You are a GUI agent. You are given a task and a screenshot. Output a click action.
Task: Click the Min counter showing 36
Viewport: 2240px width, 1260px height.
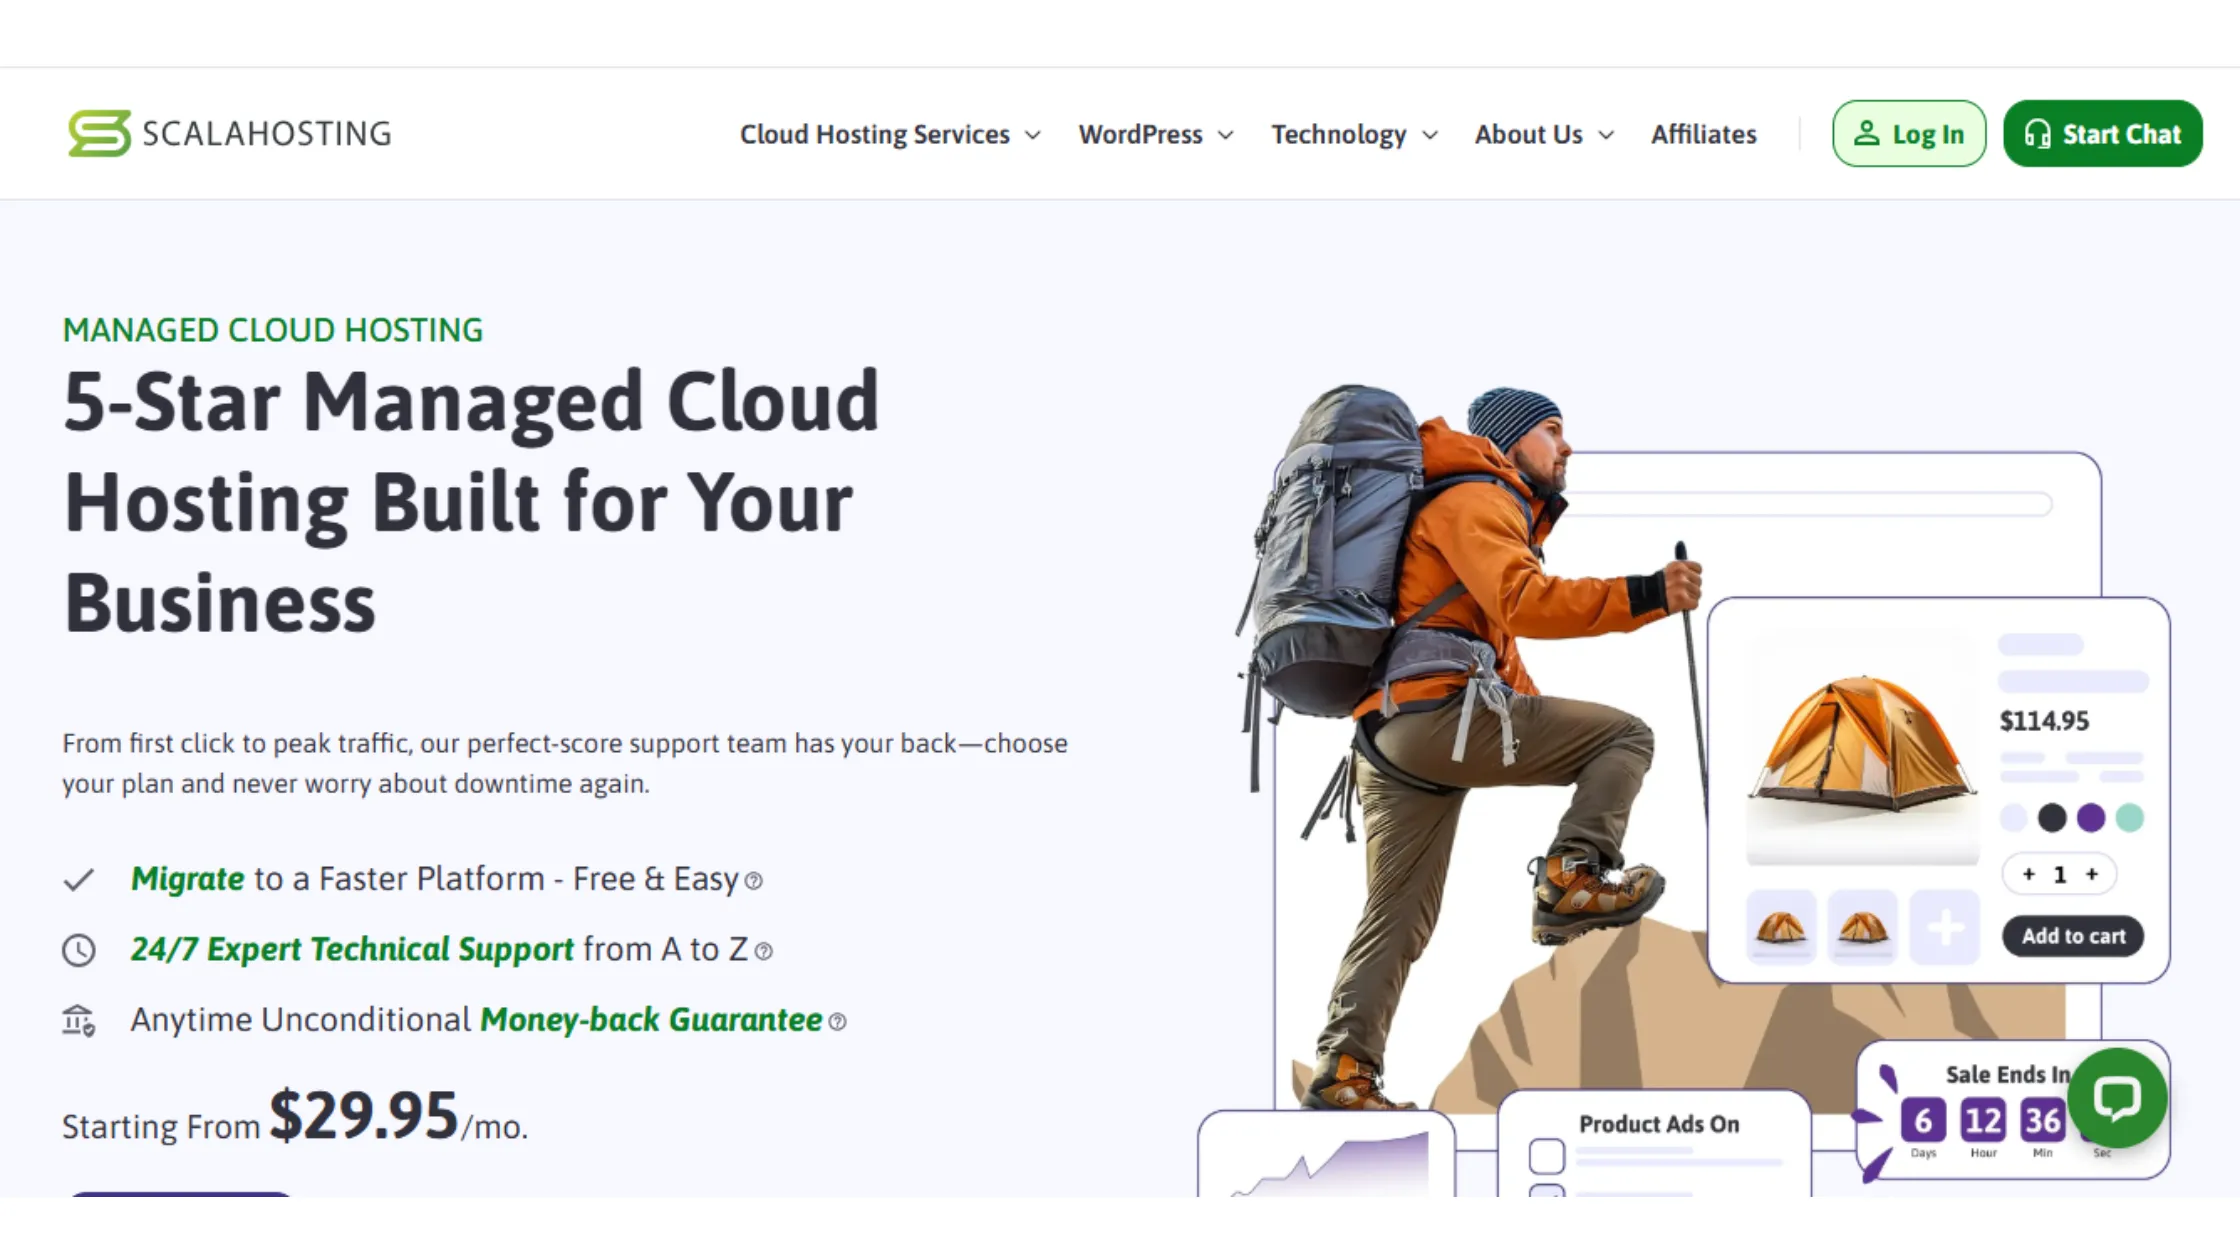[2042, 1121]
